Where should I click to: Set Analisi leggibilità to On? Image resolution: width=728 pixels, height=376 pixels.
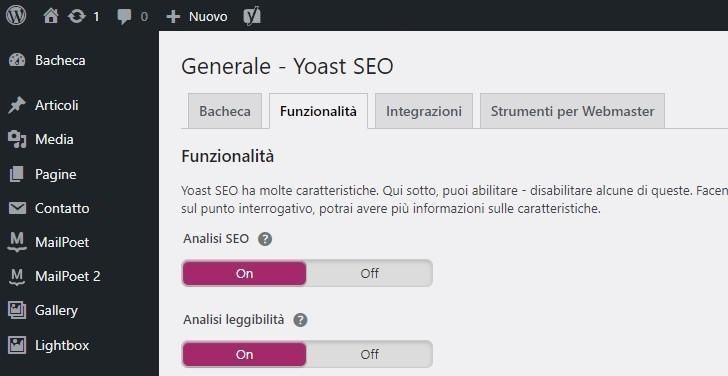click(x=244, y=354)
